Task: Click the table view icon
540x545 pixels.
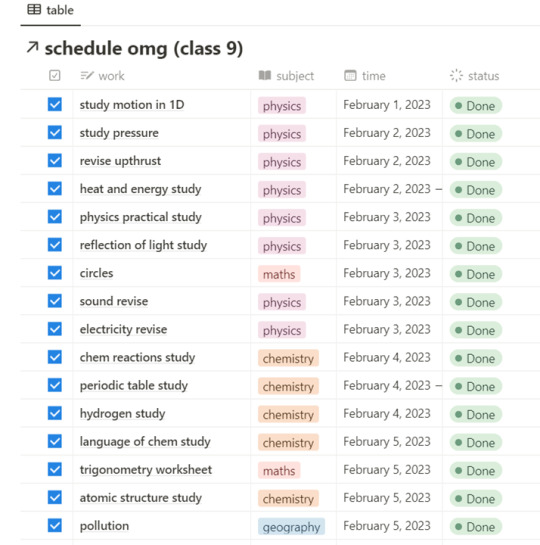Action: coord(34,9)
